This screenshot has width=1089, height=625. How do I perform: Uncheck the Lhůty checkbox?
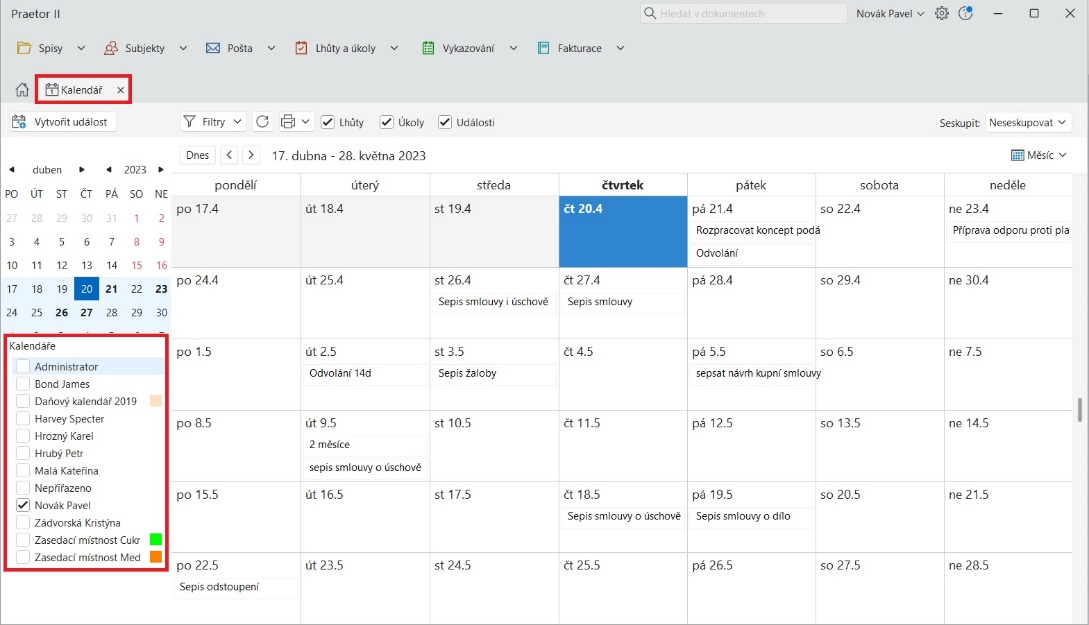(328, 122)
